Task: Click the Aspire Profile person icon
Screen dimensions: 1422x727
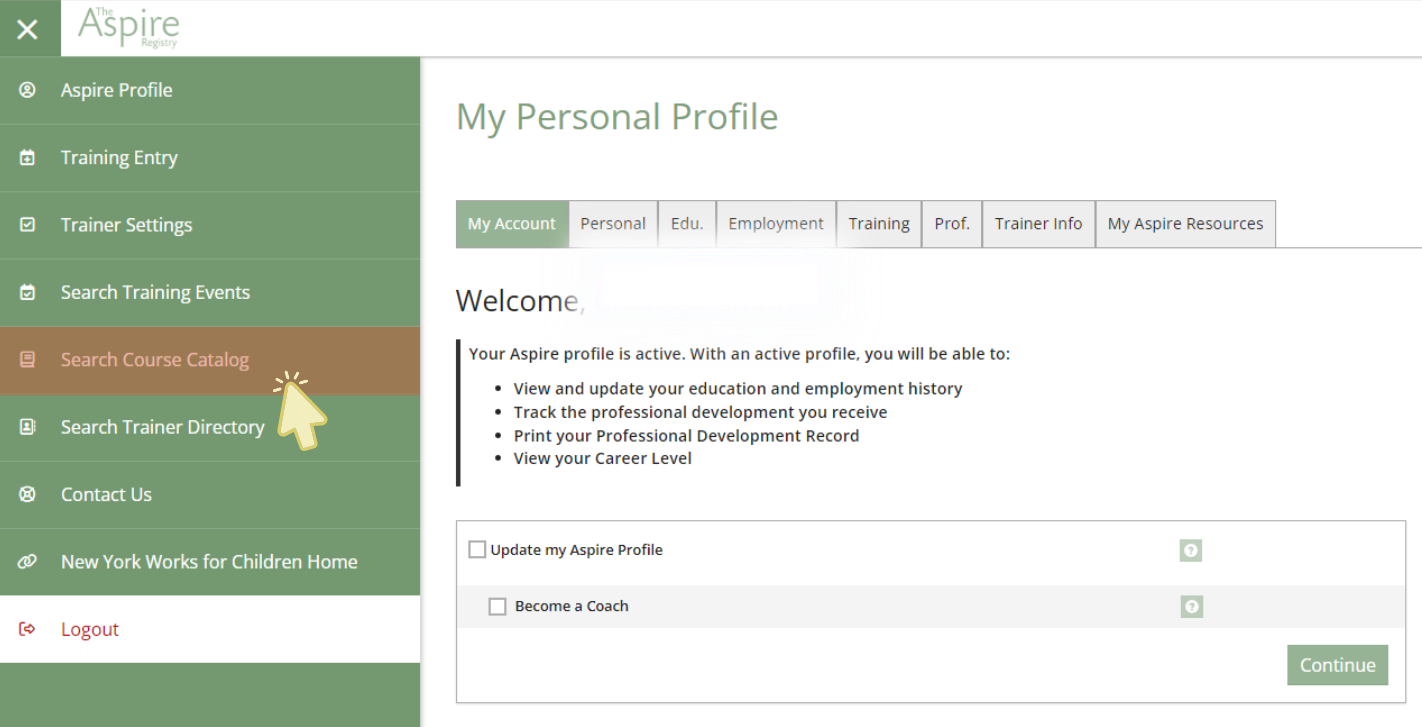Action: [27, 90]
